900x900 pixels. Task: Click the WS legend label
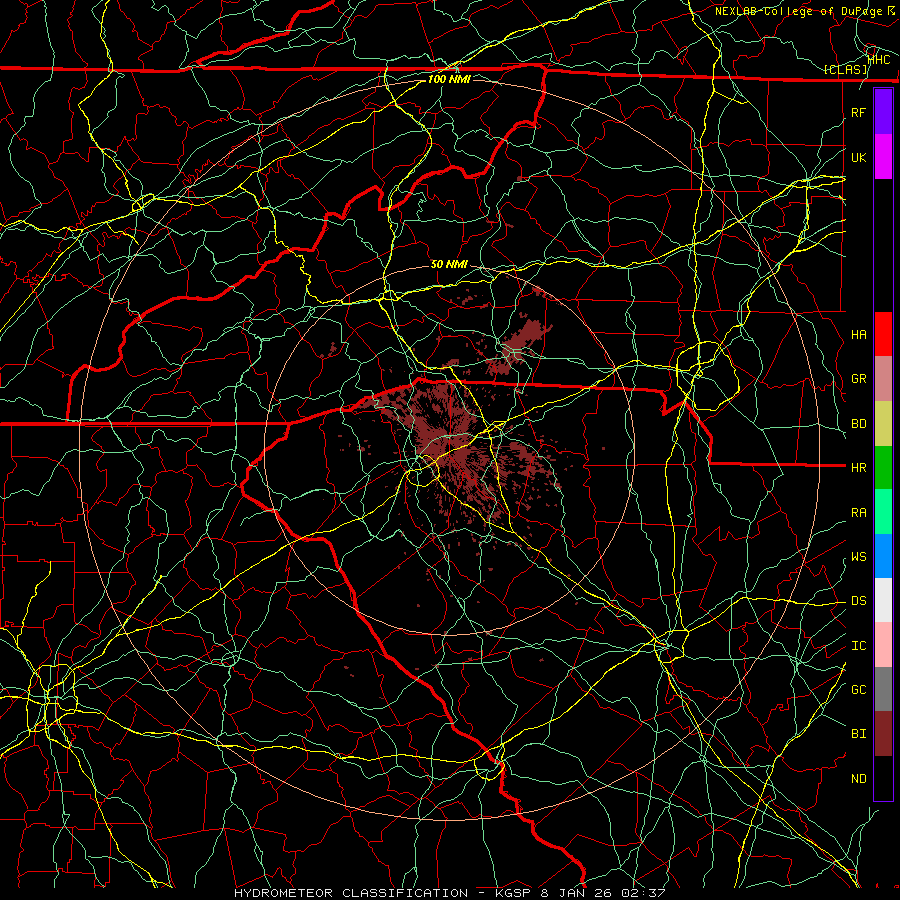tap(858, 557)
